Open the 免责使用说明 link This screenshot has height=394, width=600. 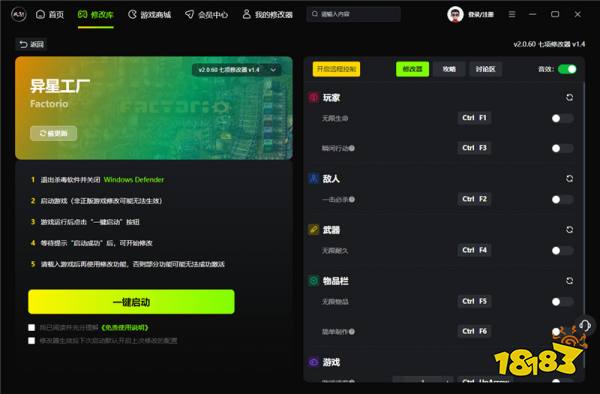point(124,327)
